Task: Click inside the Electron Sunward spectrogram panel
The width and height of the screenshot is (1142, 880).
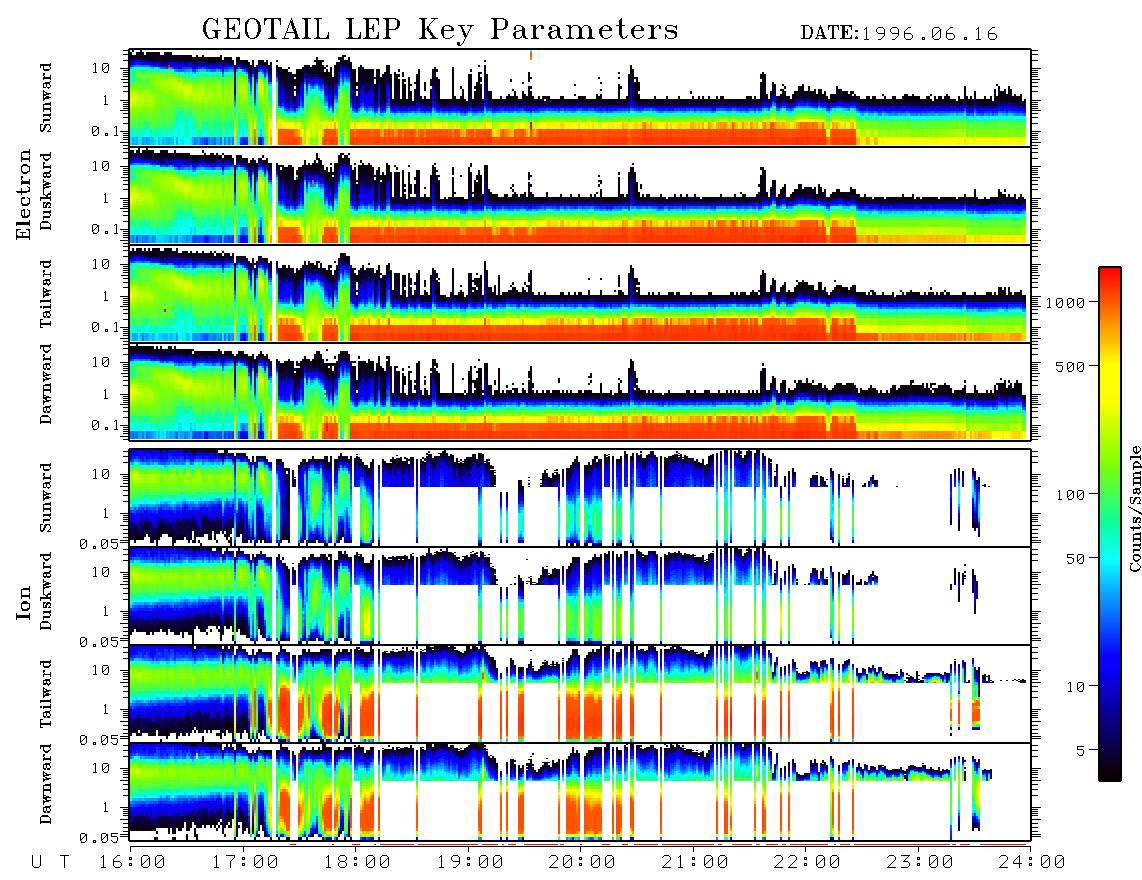Action: [579, 98]
